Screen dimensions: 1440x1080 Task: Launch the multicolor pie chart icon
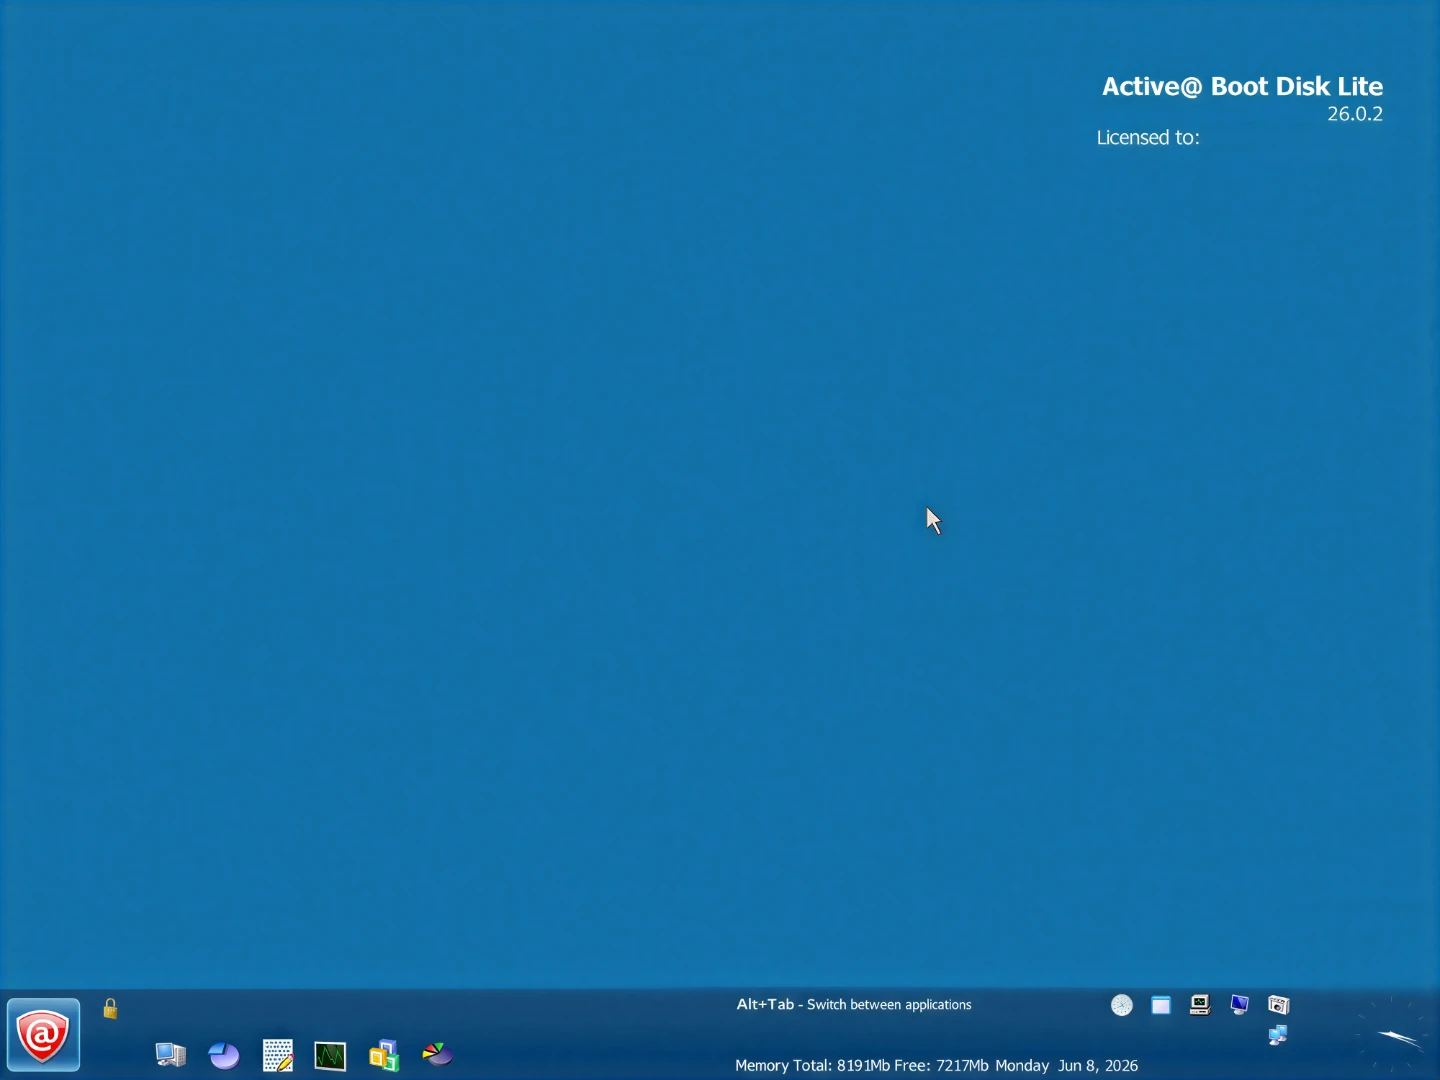click(x=437, y=1054)
